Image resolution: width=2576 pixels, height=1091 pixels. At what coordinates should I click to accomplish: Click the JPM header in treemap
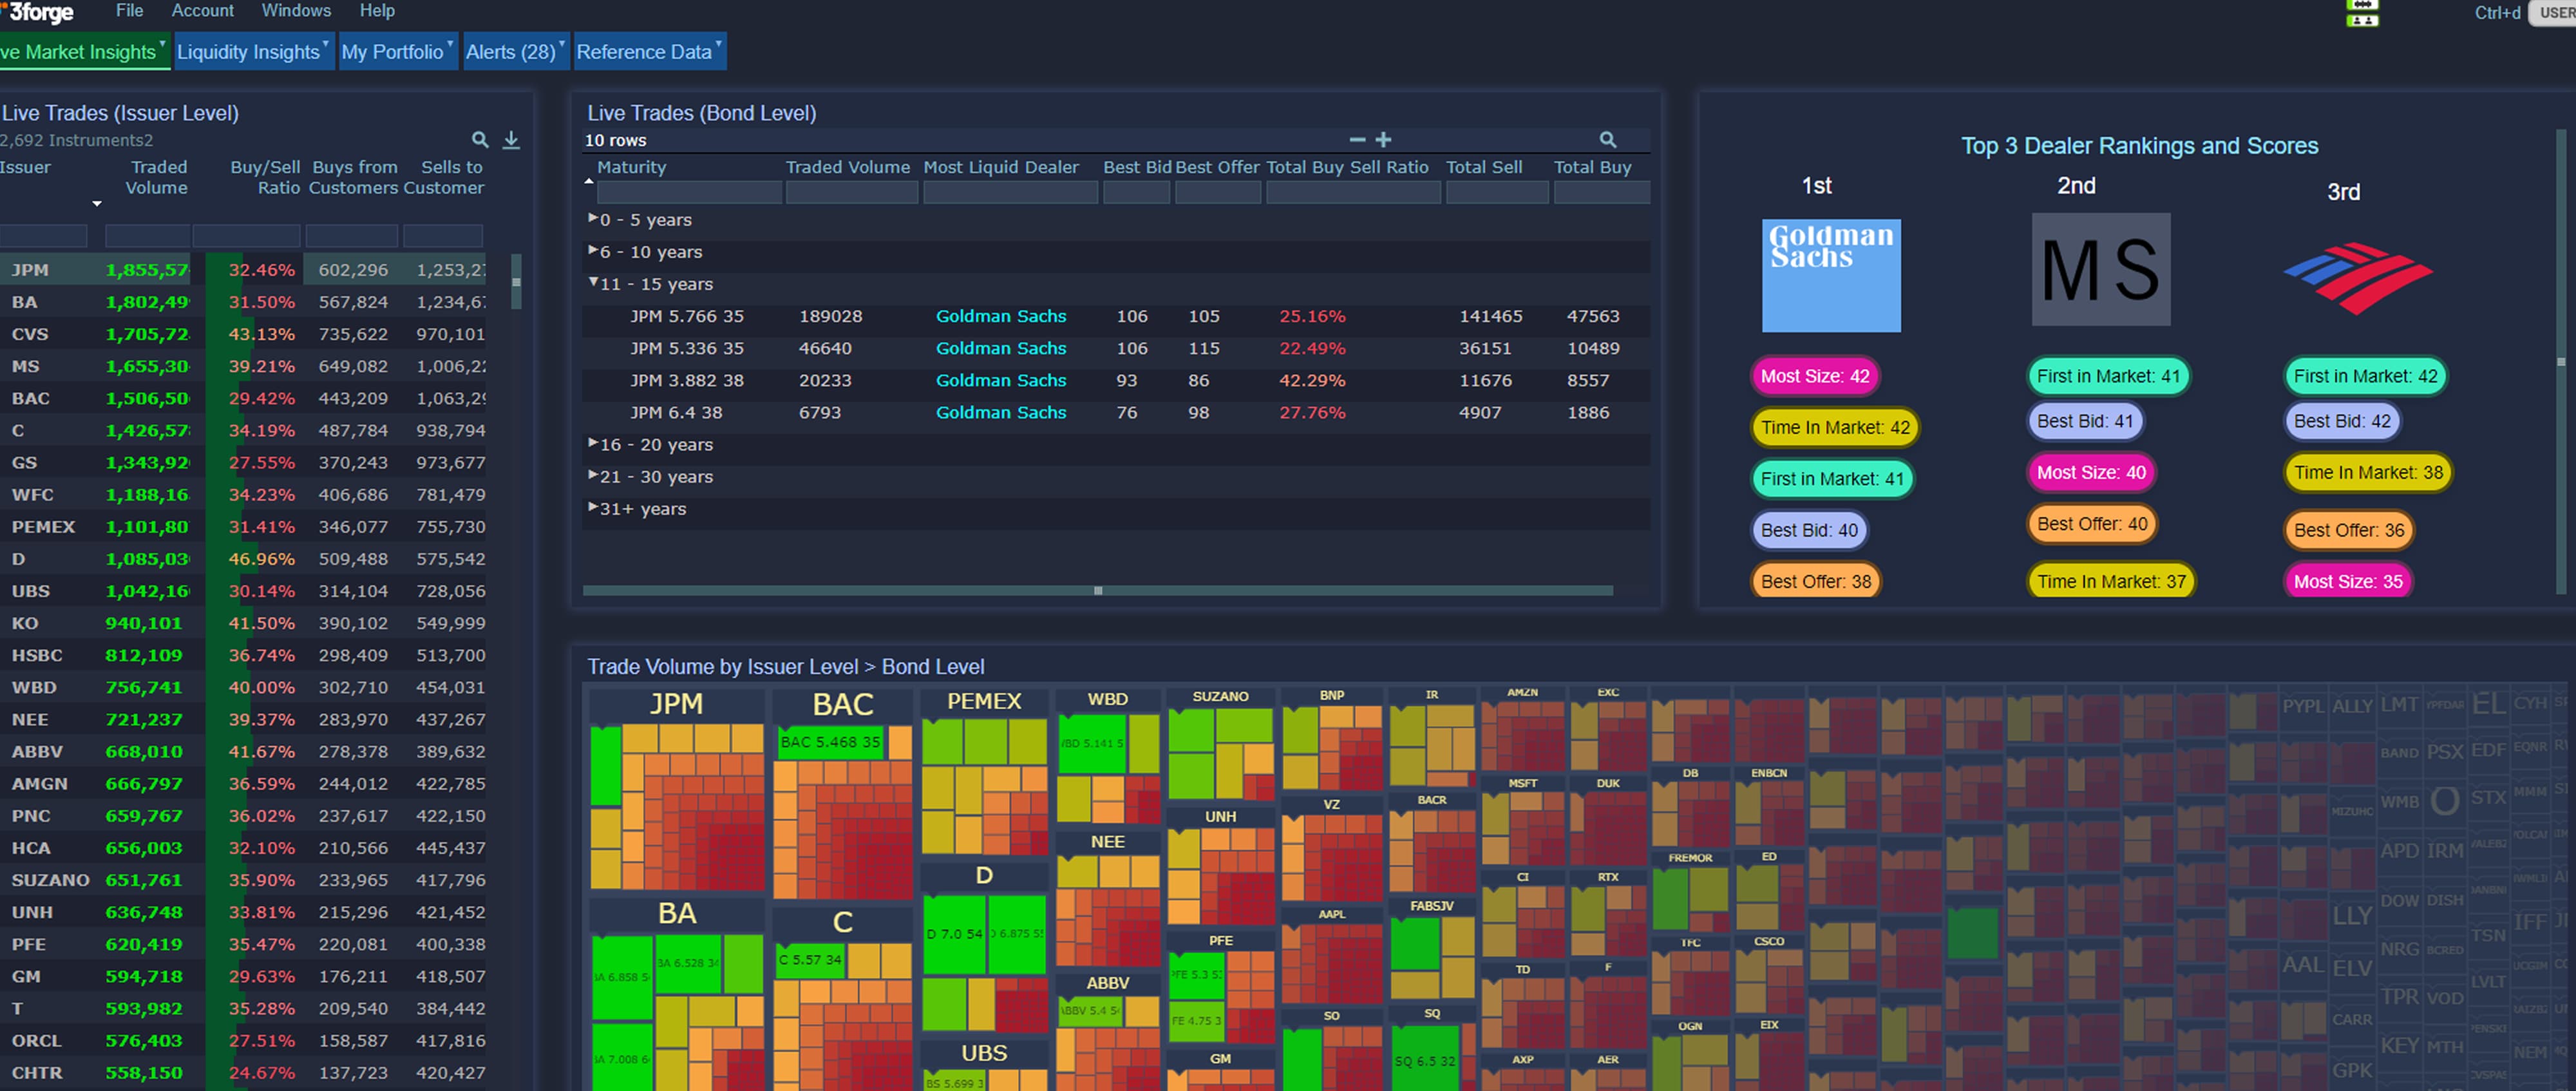pyautogui.click(x=676, y=704)
